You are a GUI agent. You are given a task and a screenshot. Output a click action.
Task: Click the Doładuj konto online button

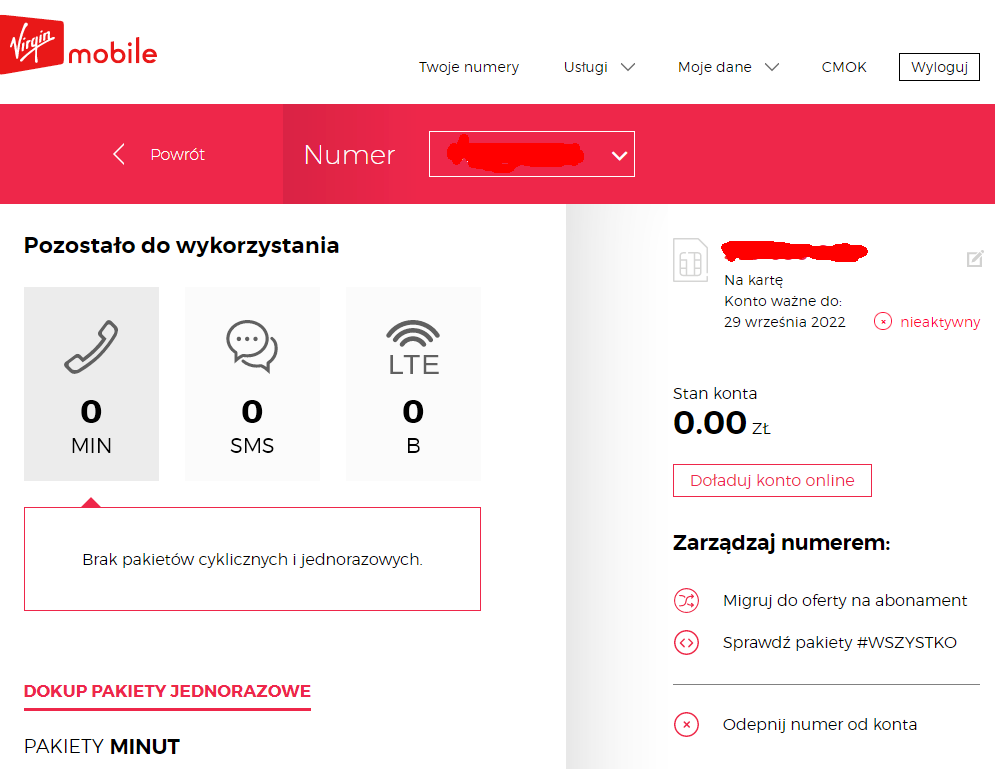click(x=772, y=480)
